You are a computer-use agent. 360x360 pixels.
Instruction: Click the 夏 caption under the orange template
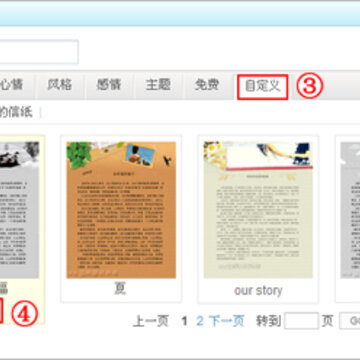120,289
